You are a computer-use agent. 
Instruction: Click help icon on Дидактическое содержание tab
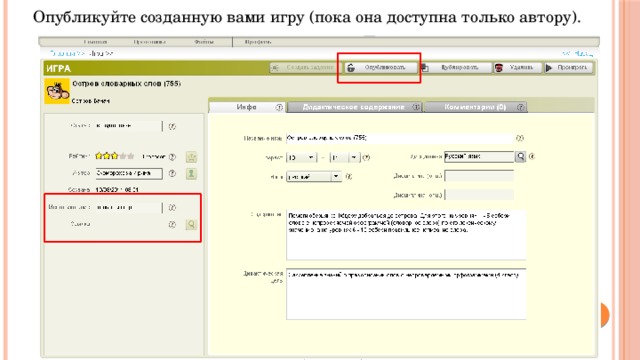click(x=416, y=107)
